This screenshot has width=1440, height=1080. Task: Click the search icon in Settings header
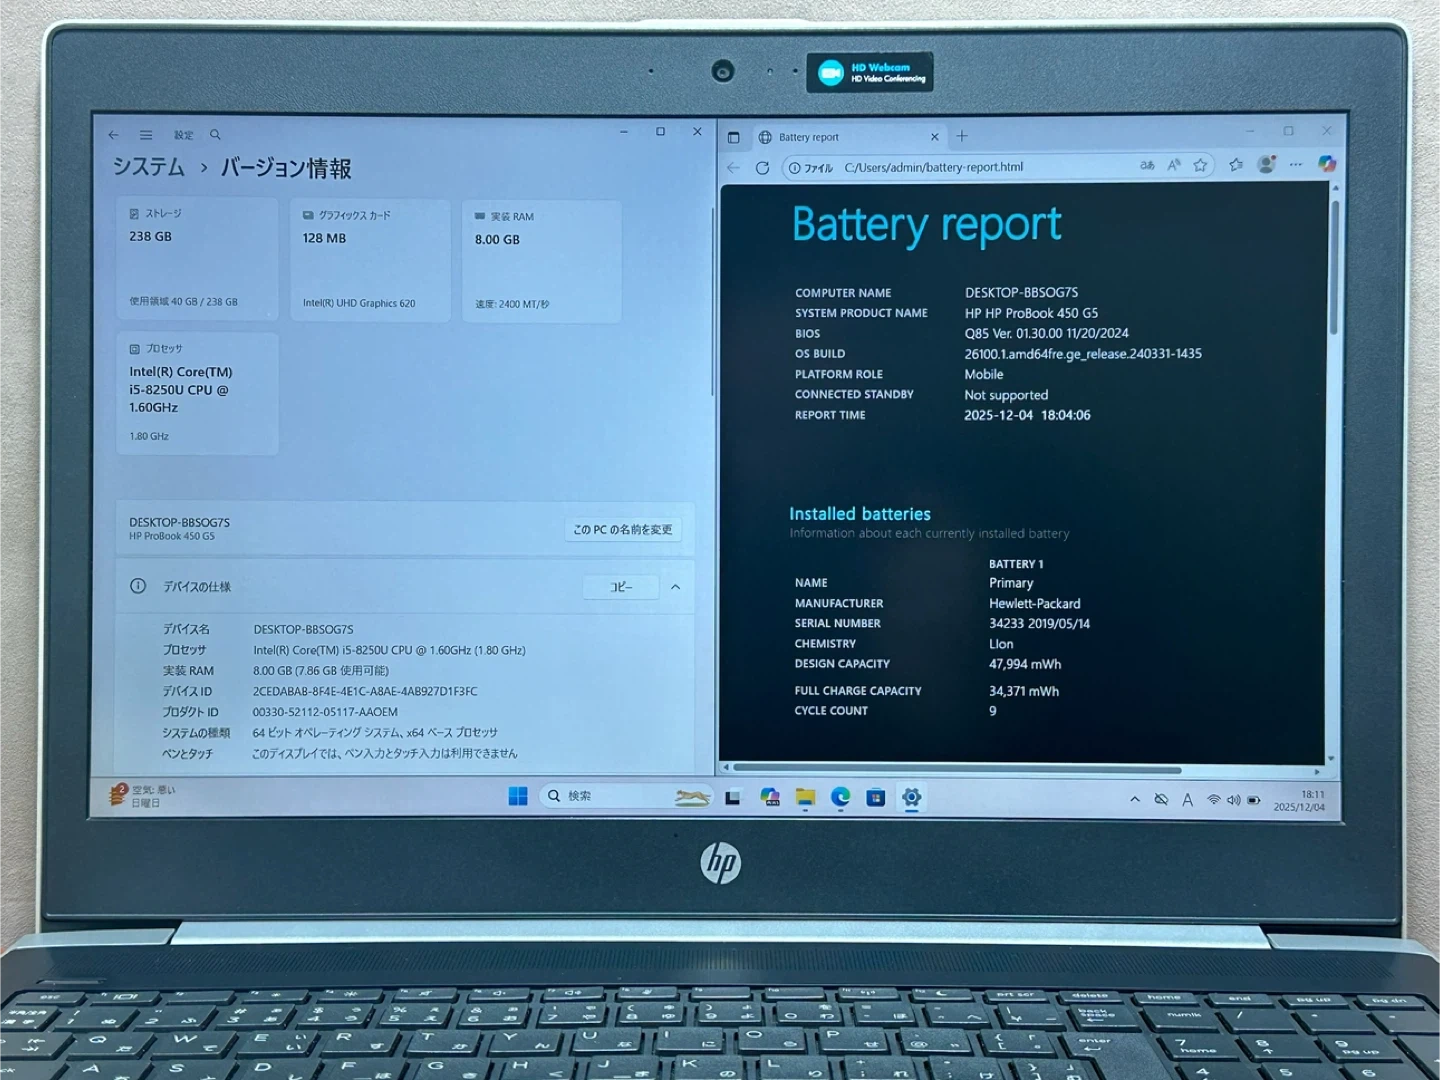click(215, 135)
